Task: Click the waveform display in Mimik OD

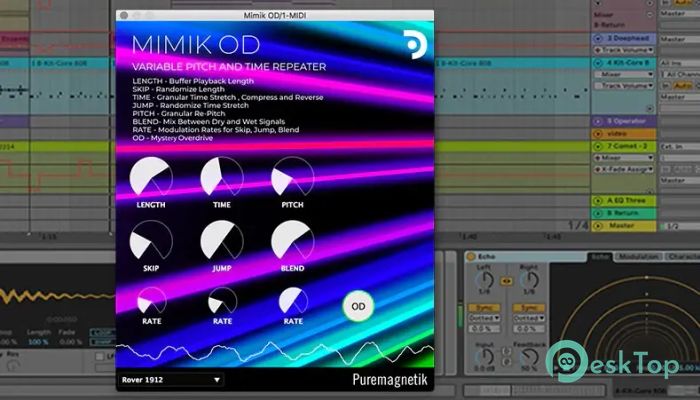Action: click(x=275, y=352)
